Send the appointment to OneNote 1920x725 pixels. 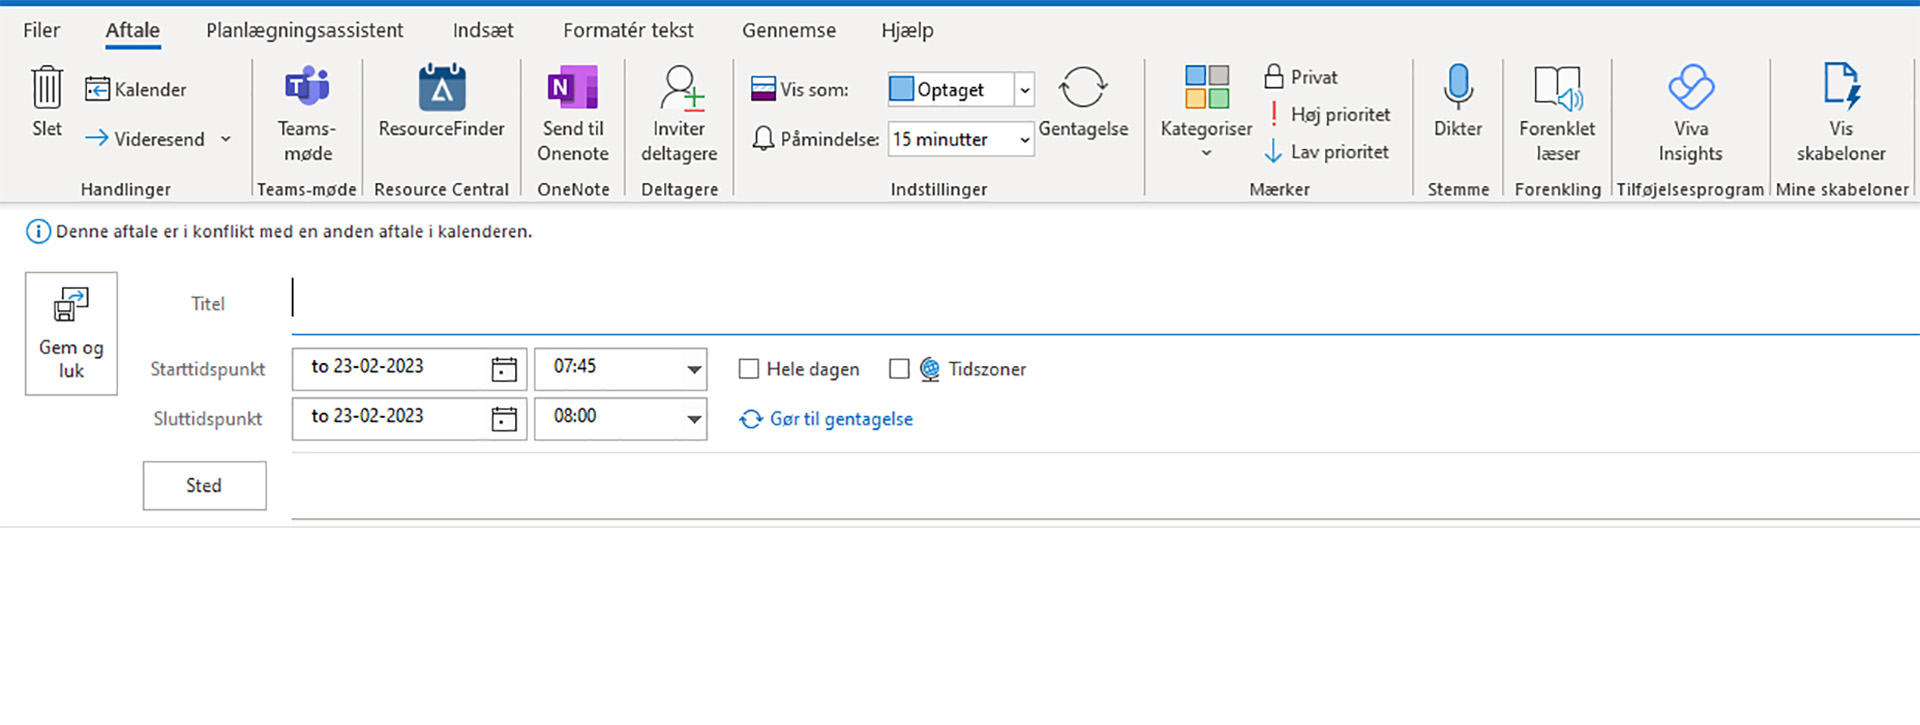tap(572, 88)
